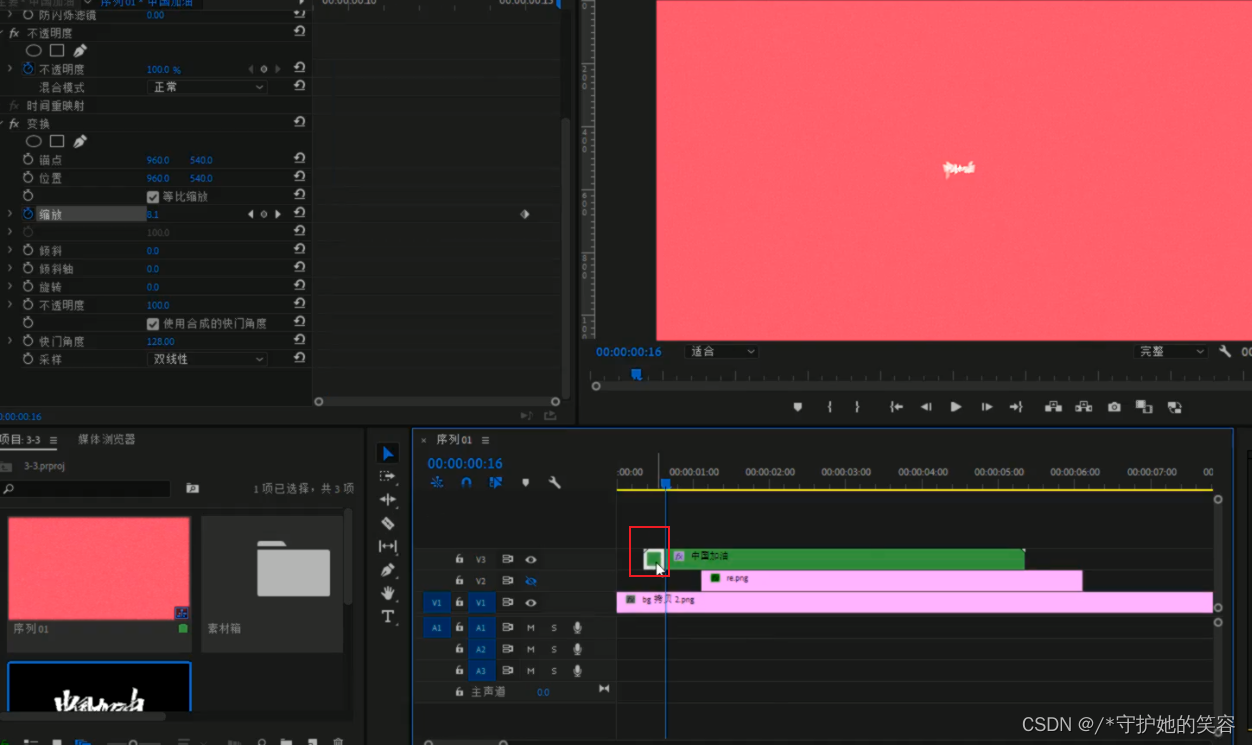The height and width of the screenshot is (745, 1252).
Task: Click the 缩放 keyframe diamond in effect timeline
Action: [x=524, y=214]
